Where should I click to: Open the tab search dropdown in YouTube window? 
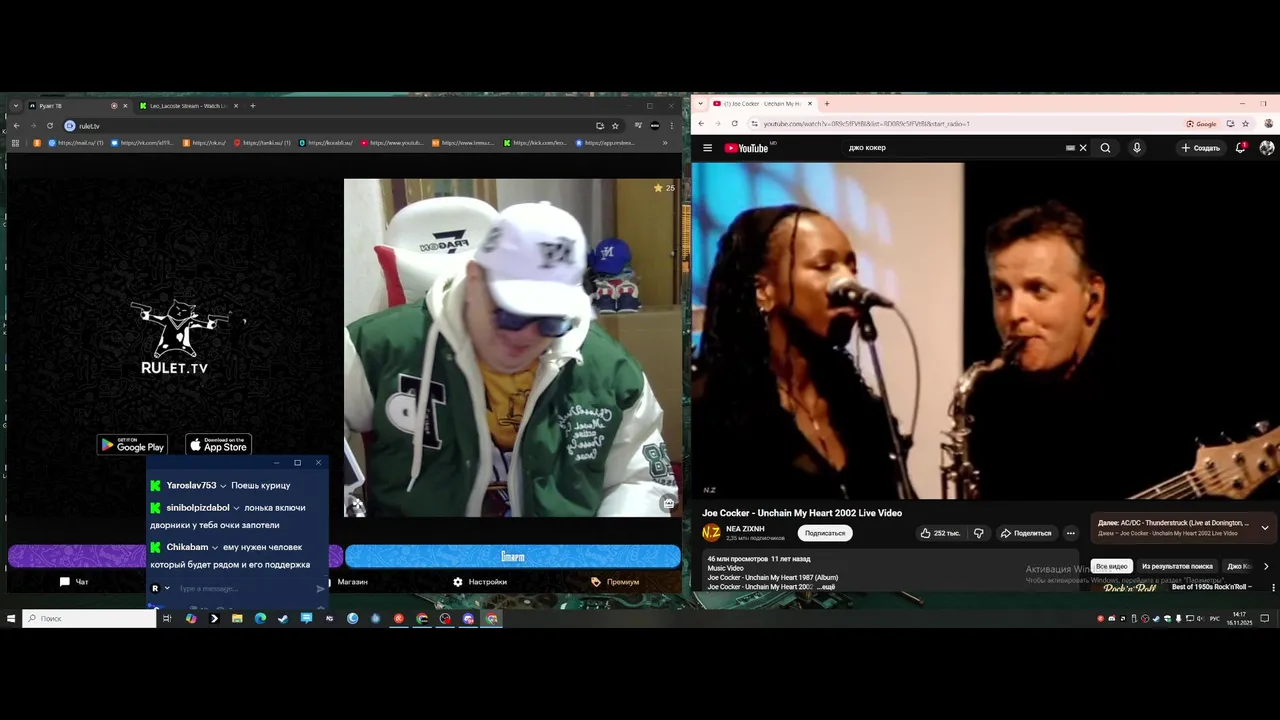(x=700, y=104)
